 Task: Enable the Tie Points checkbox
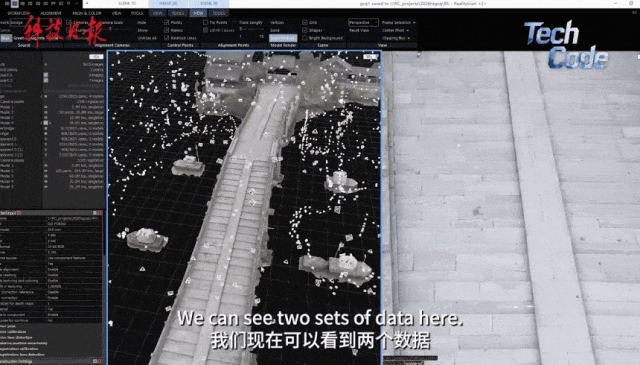(x=205, y=22)
